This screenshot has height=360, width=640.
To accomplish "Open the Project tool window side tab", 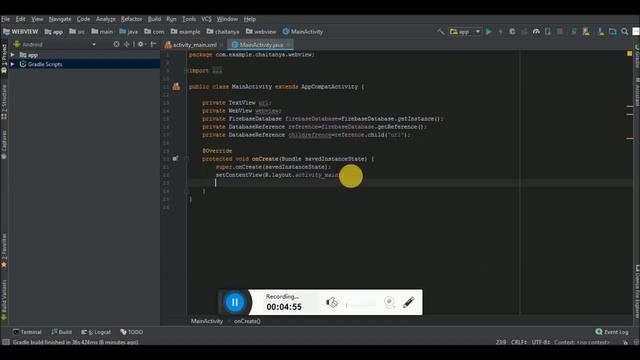I will (x=4, y=58).
